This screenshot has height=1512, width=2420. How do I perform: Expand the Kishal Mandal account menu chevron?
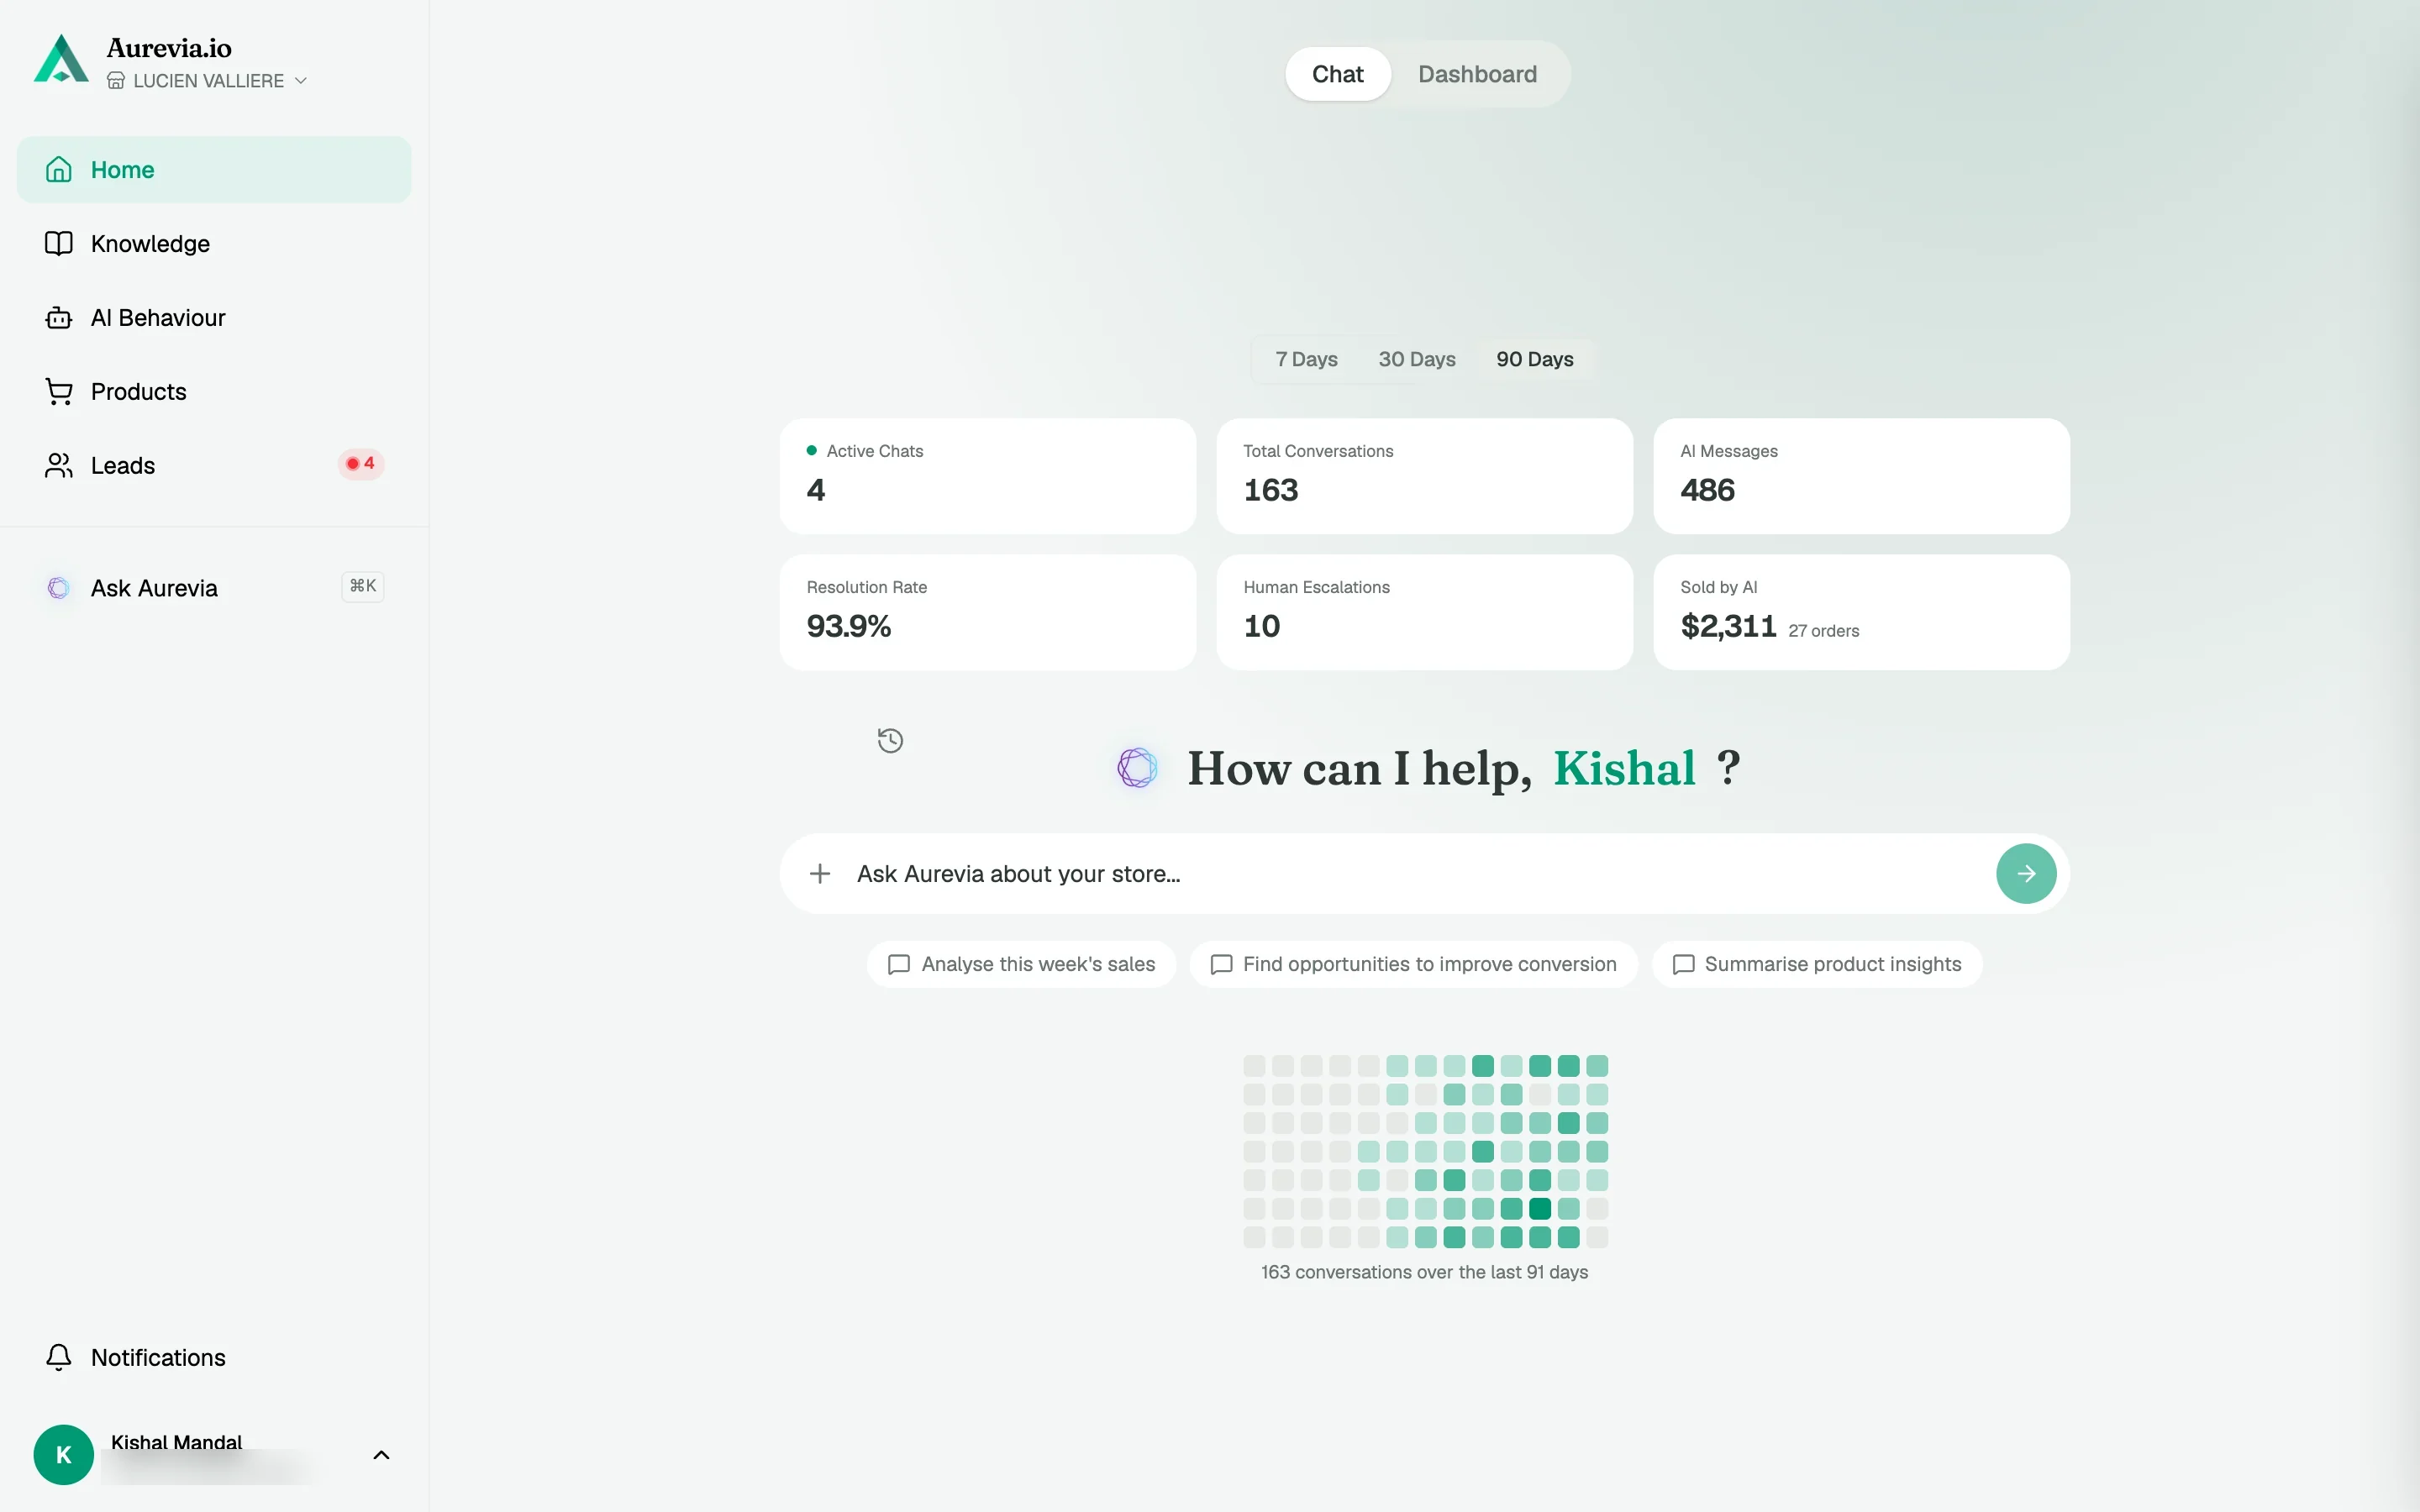381,1455
